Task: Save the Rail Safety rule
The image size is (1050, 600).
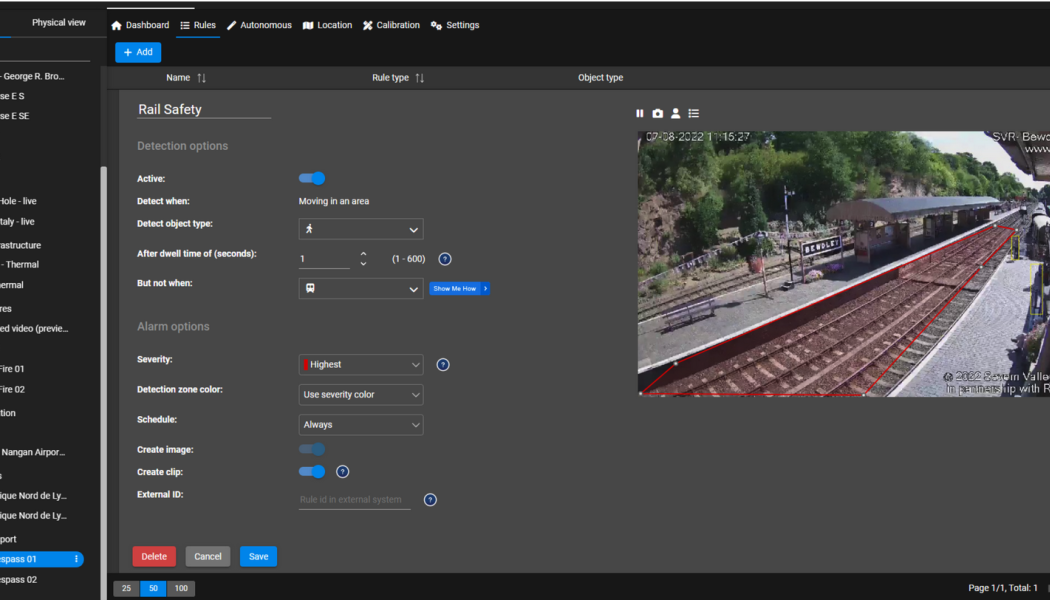Action: [258, 556]
